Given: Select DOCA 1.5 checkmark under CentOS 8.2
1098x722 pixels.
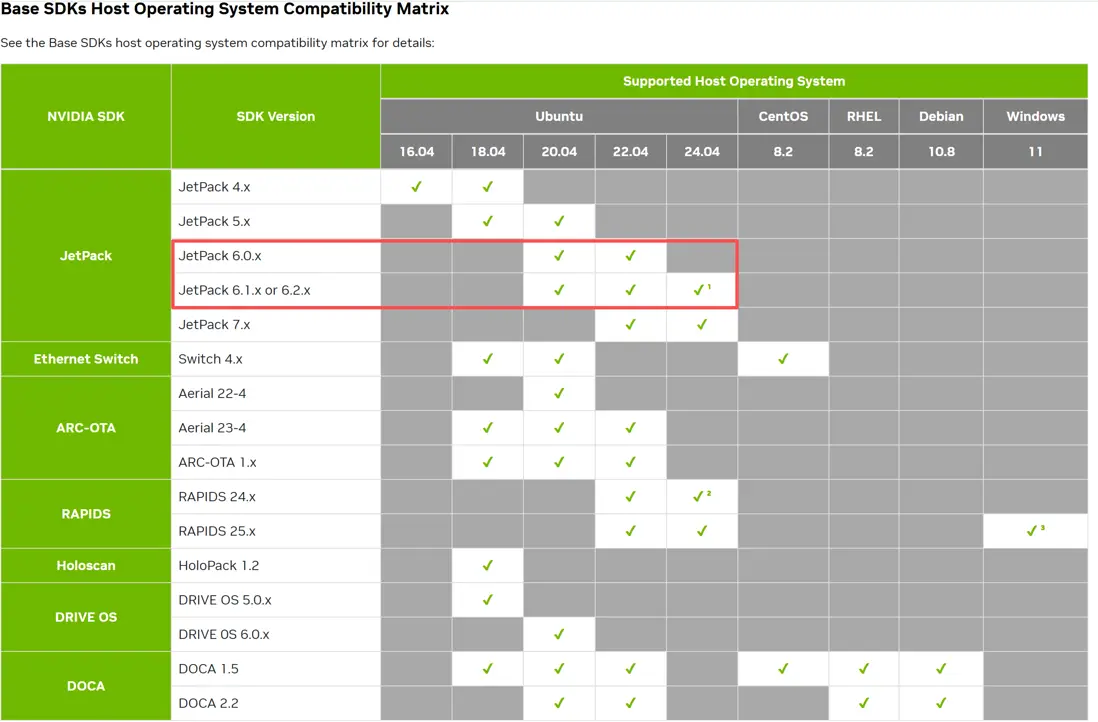Looking at the screenshot, I should 783,669.
